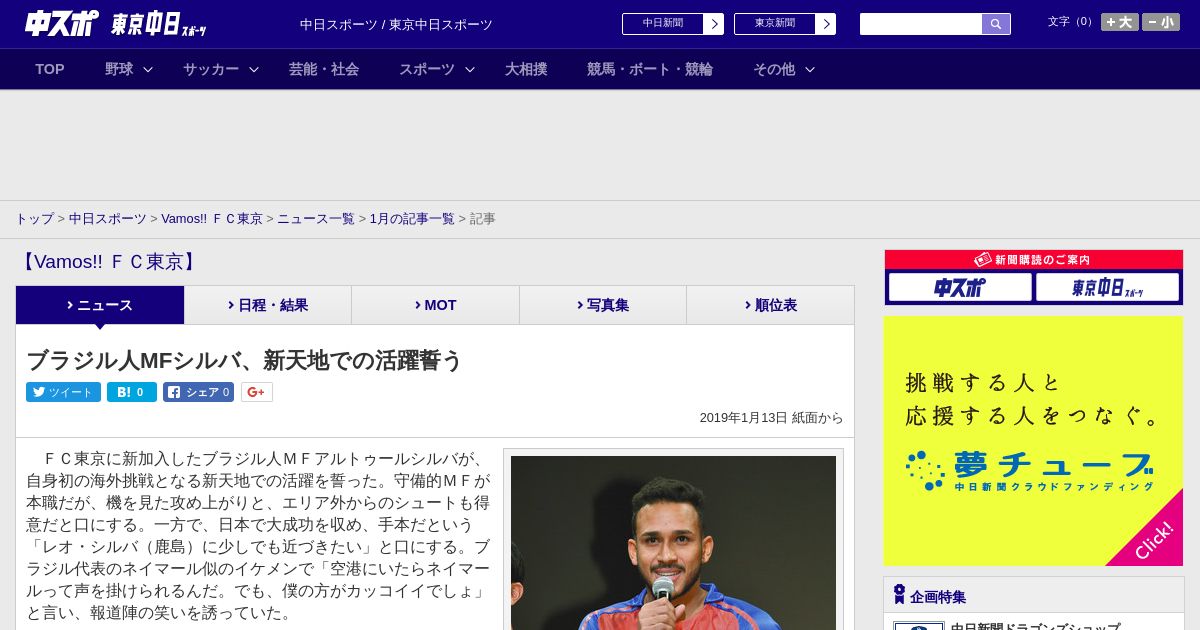1200x630 pixels.
Task: Open the 東京新聞 link arrow
Action: click(x=826, y=24)
